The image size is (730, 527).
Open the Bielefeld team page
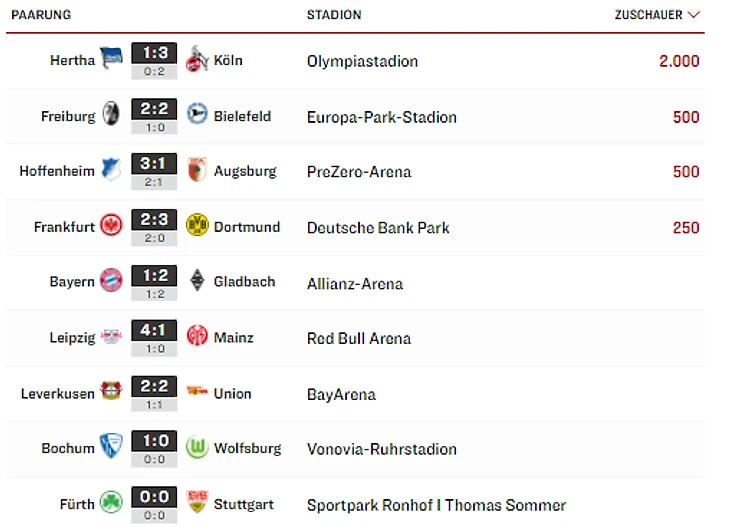(x=242, y=116)
